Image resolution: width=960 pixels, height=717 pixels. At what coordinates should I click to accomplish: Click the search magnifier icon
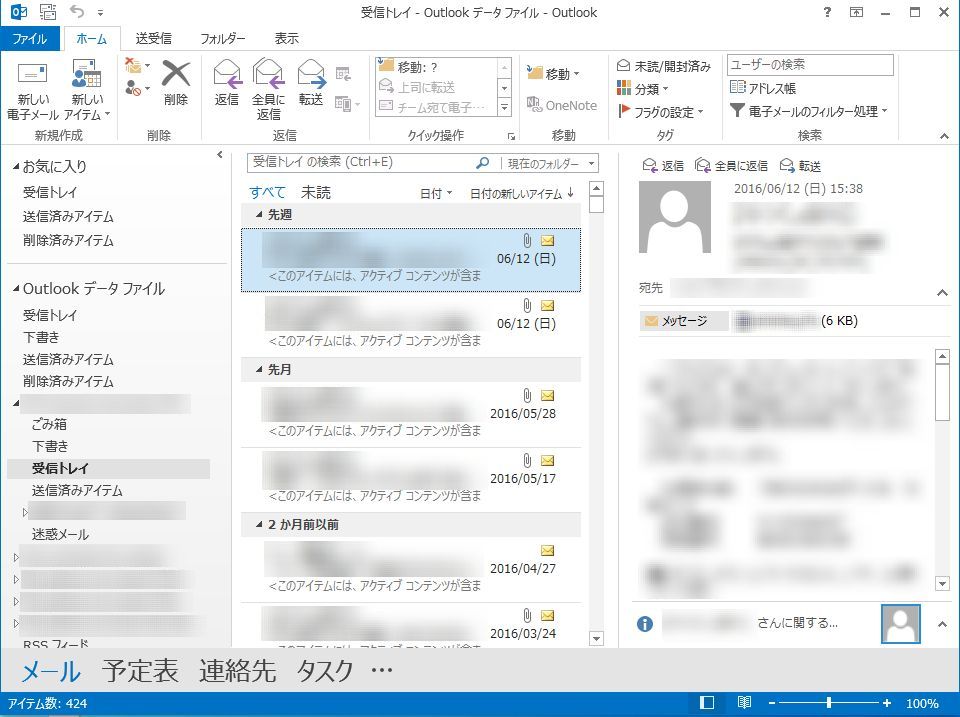(482, 163)
